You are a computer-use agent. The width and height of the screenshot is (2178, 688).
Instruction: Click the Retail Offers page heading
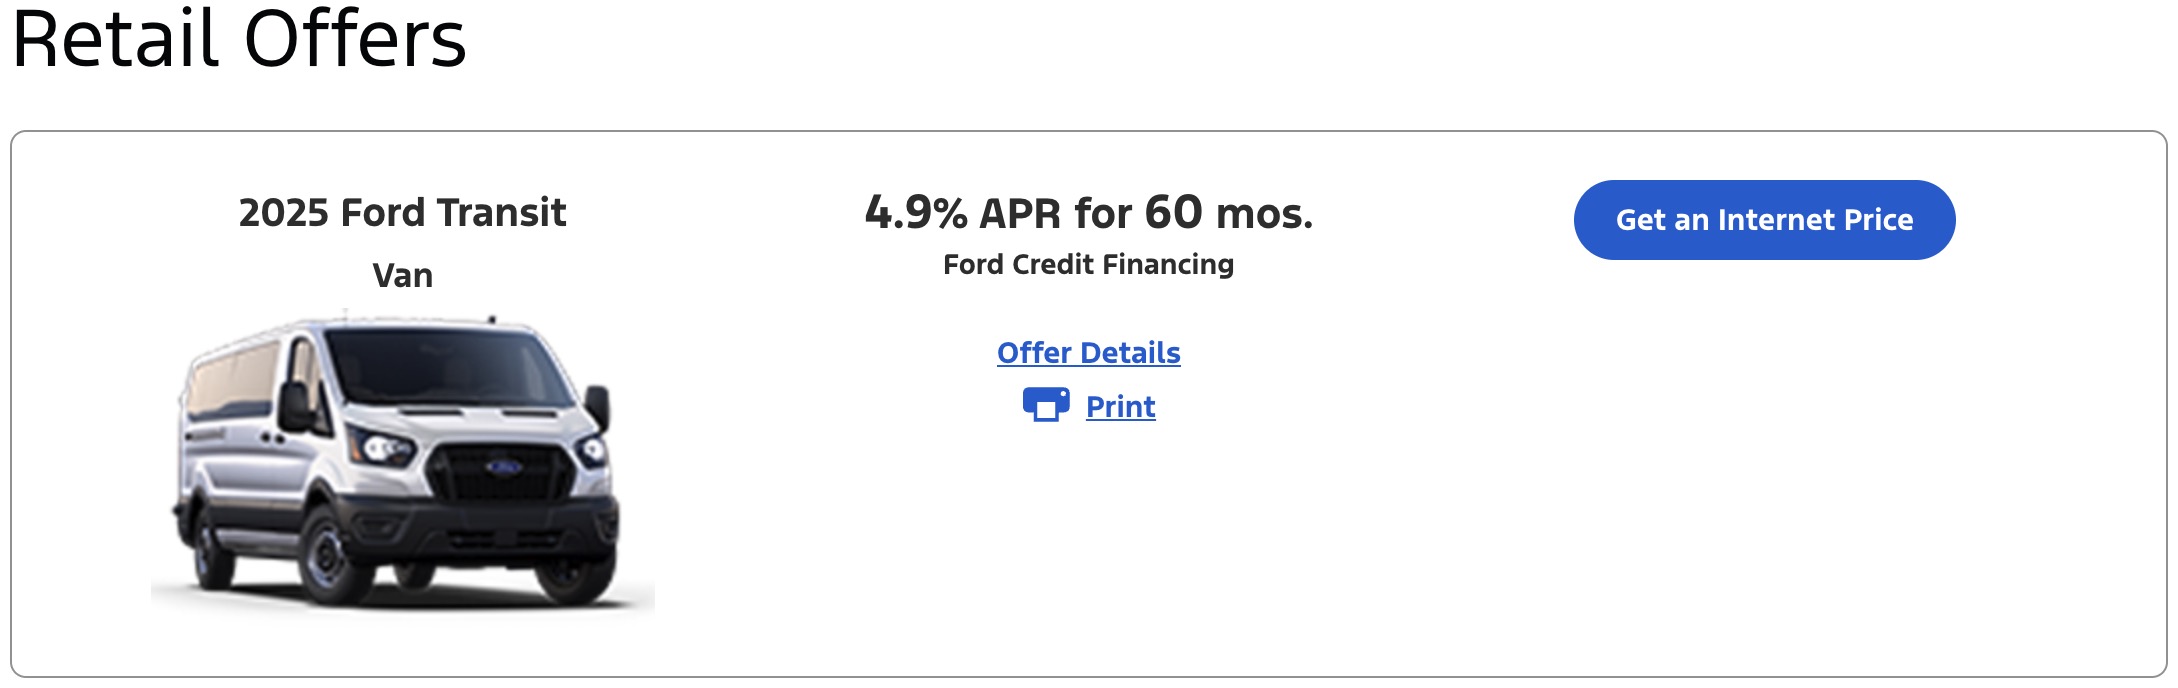tap(239, 40)
